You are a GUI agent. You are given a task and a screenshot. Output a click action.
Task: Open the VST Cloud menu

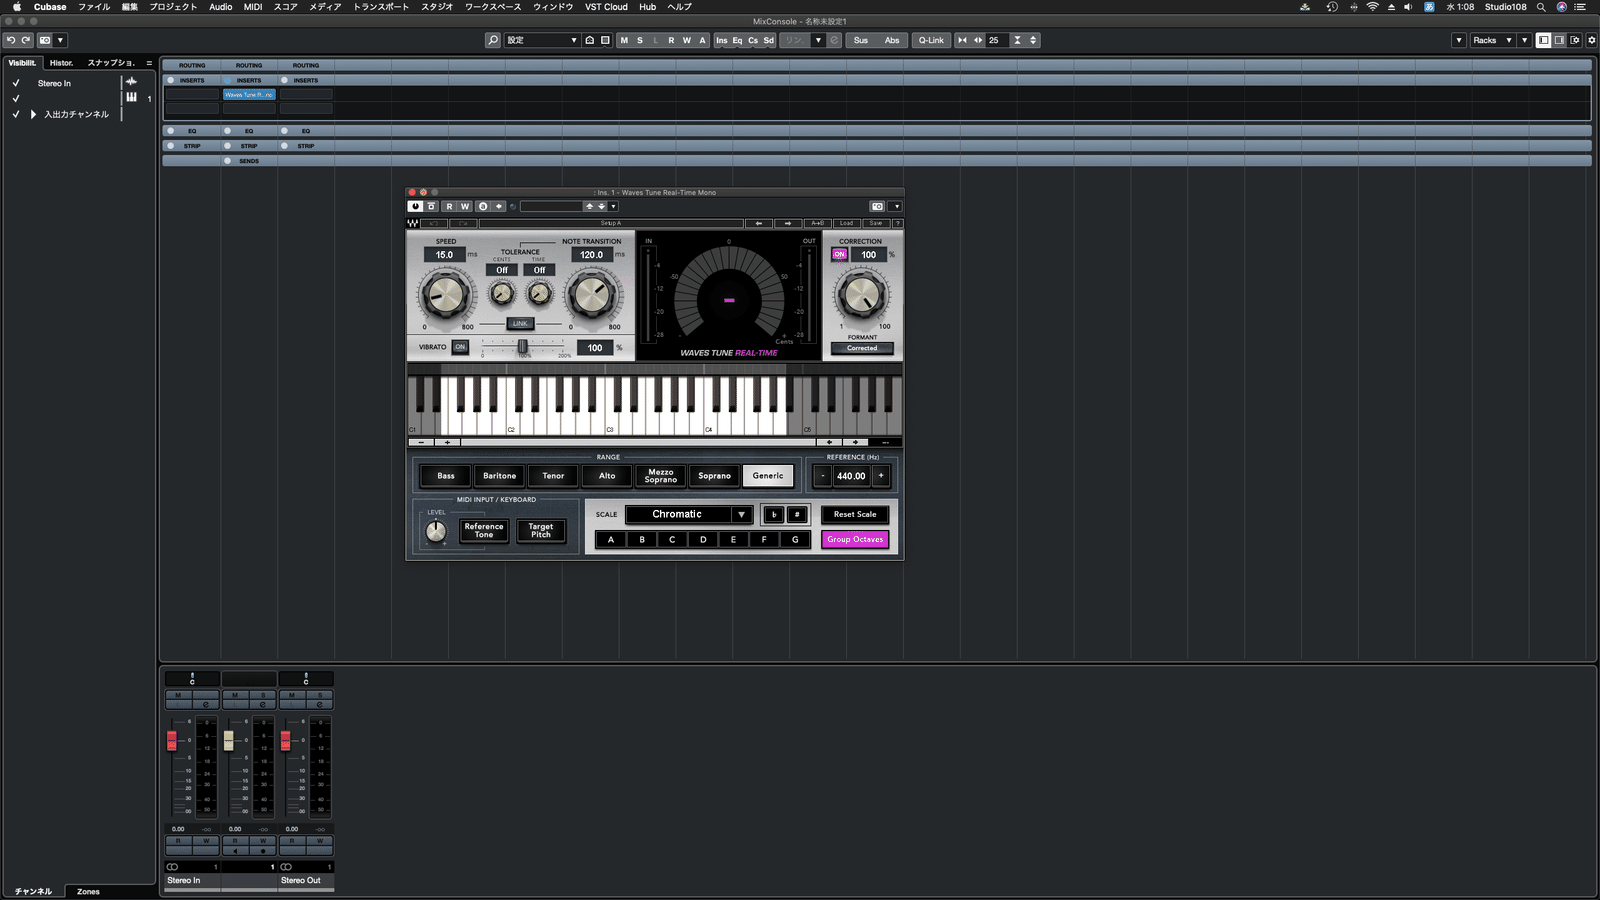(x=606, y=7)
